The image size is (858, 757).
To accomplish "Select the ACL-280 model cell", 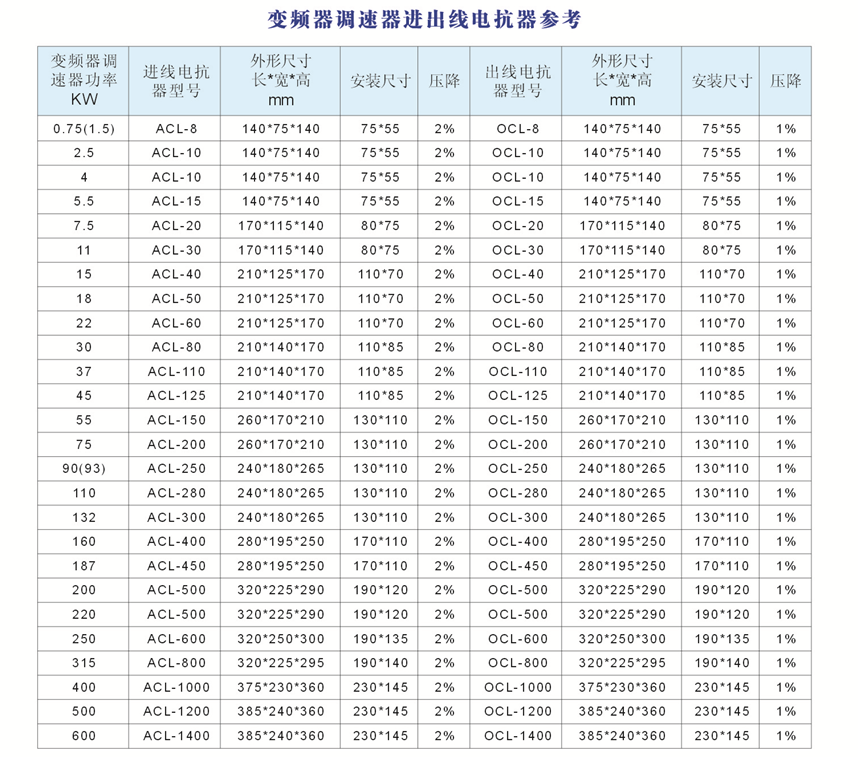I will (x=176, y=493).
